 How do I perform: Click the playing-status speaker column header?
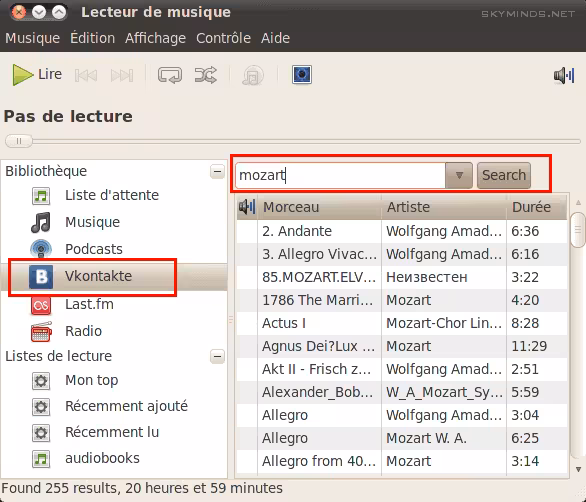(247, 207)
